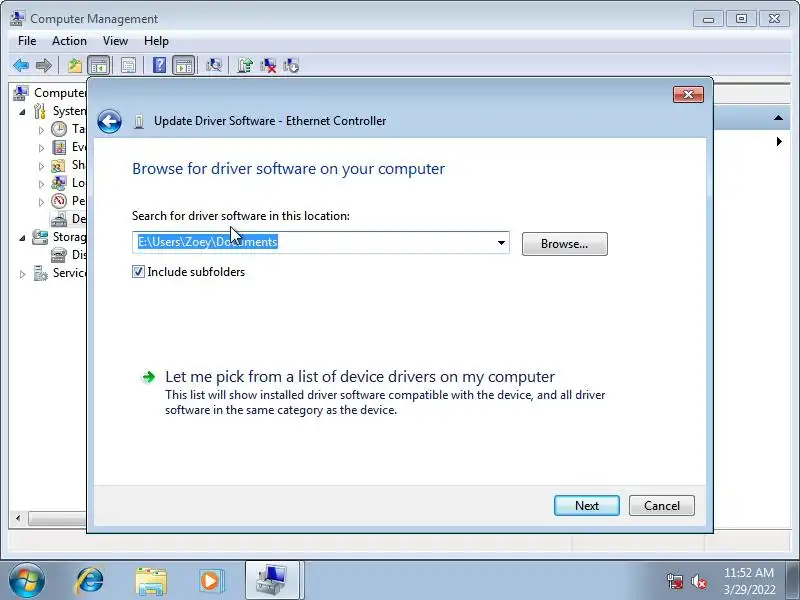The image size is (800, 600).
Task: Expand Services and Applications tree node
Action: click(22, 273)
